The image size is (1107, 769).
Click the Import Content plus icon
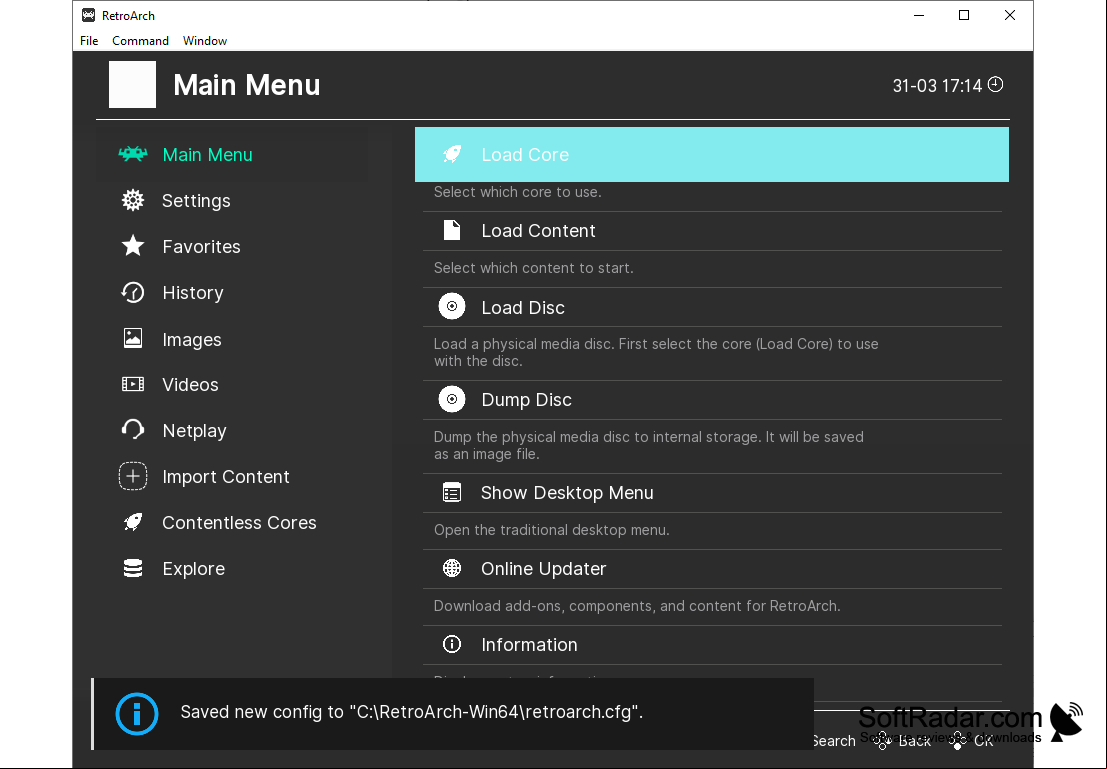[133, 477]
